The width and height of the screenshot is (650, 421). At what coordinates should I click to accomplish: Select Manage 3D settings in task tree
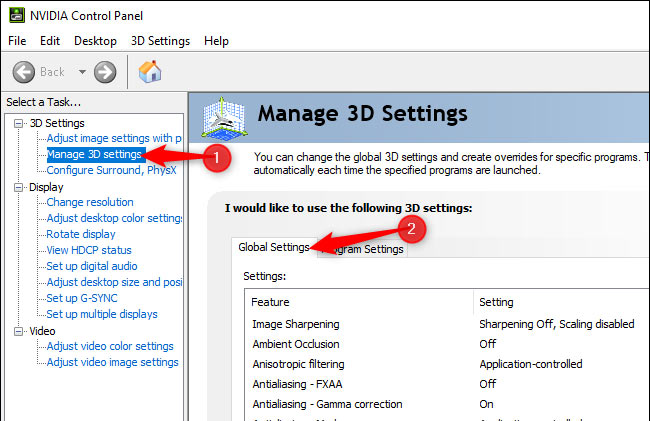(x=96, y=154)
